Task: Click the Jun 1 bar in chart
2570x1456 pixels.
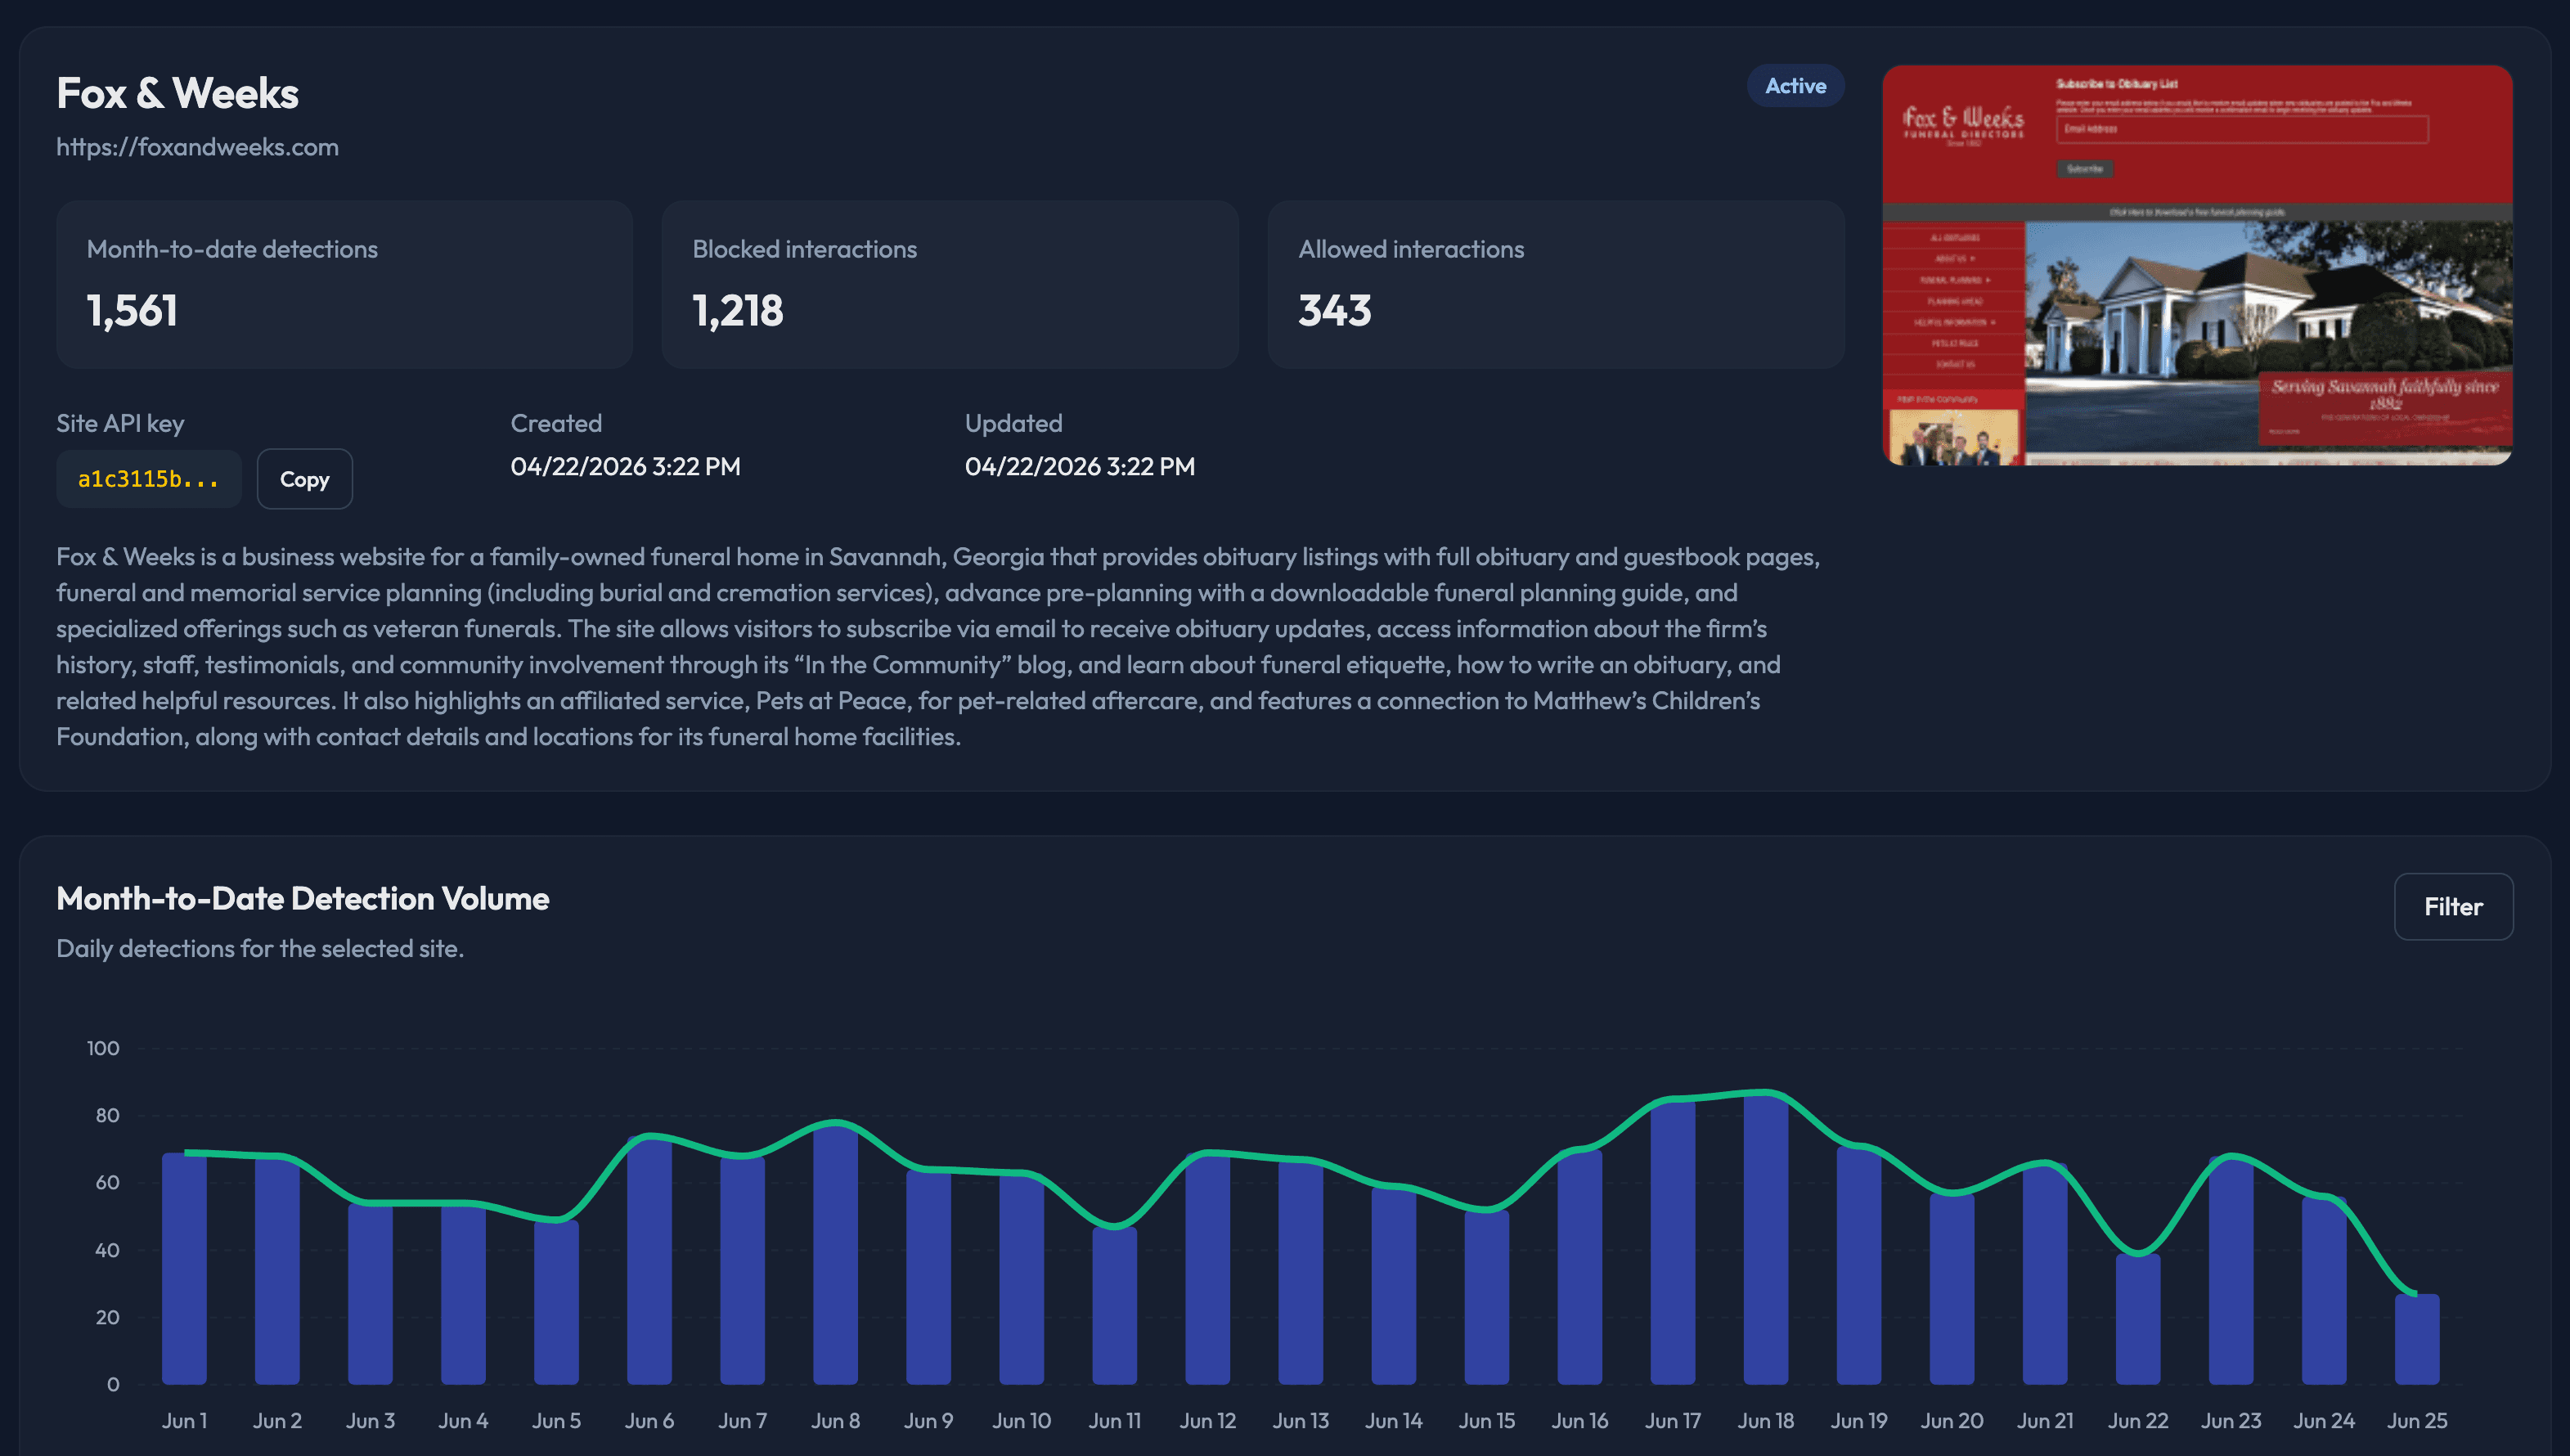Action: (x=184, y=1268)
